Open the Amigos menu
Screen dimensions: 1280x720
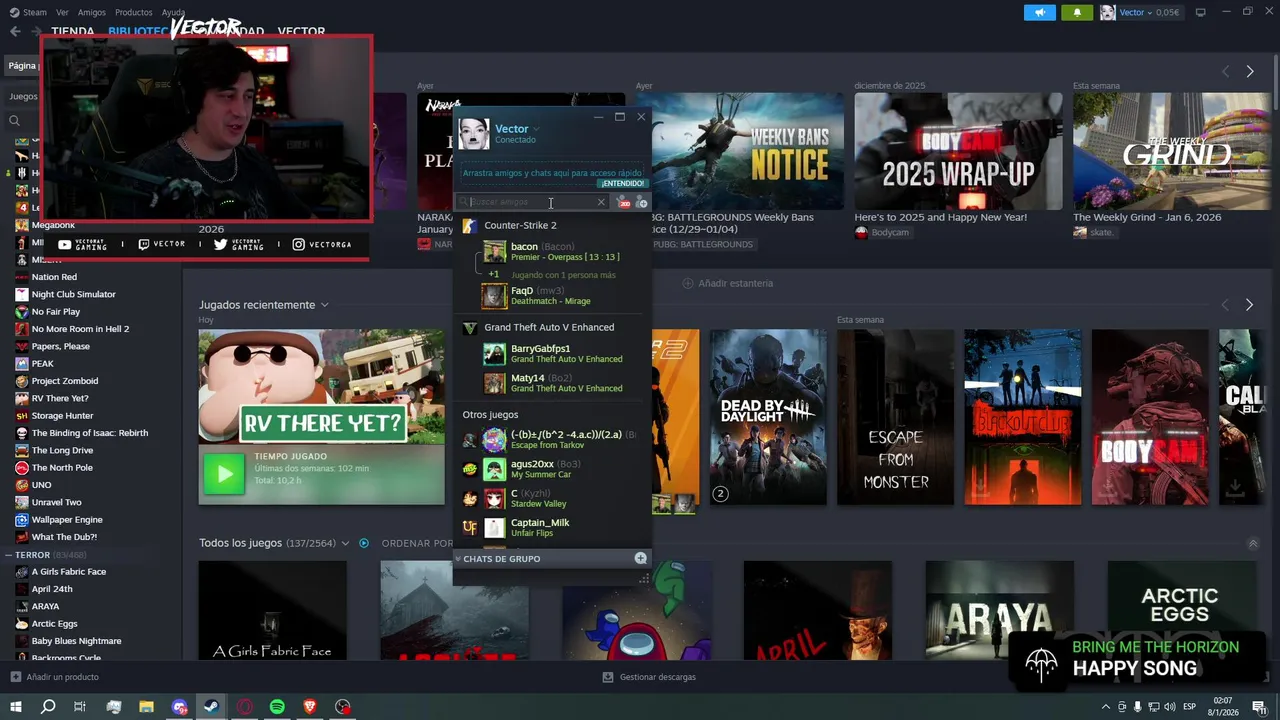click(92, 12)
